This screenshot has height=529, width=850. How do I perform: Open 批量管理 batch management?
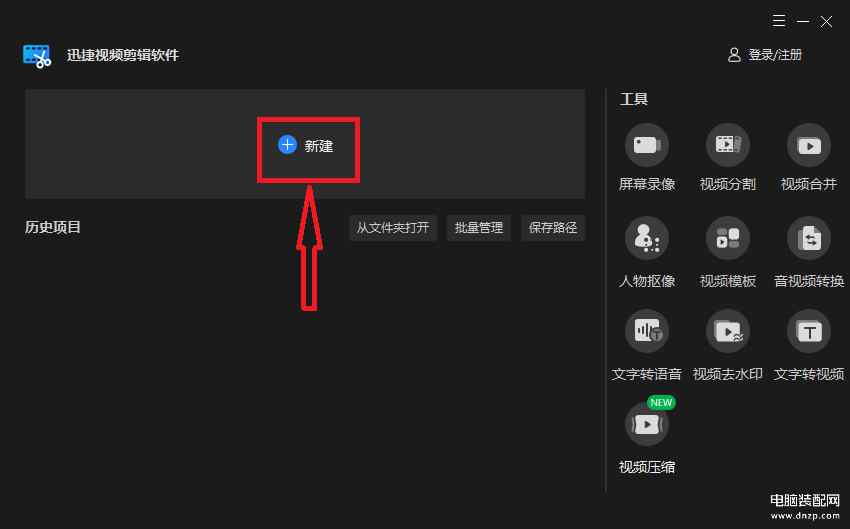(x=479, y=228)
